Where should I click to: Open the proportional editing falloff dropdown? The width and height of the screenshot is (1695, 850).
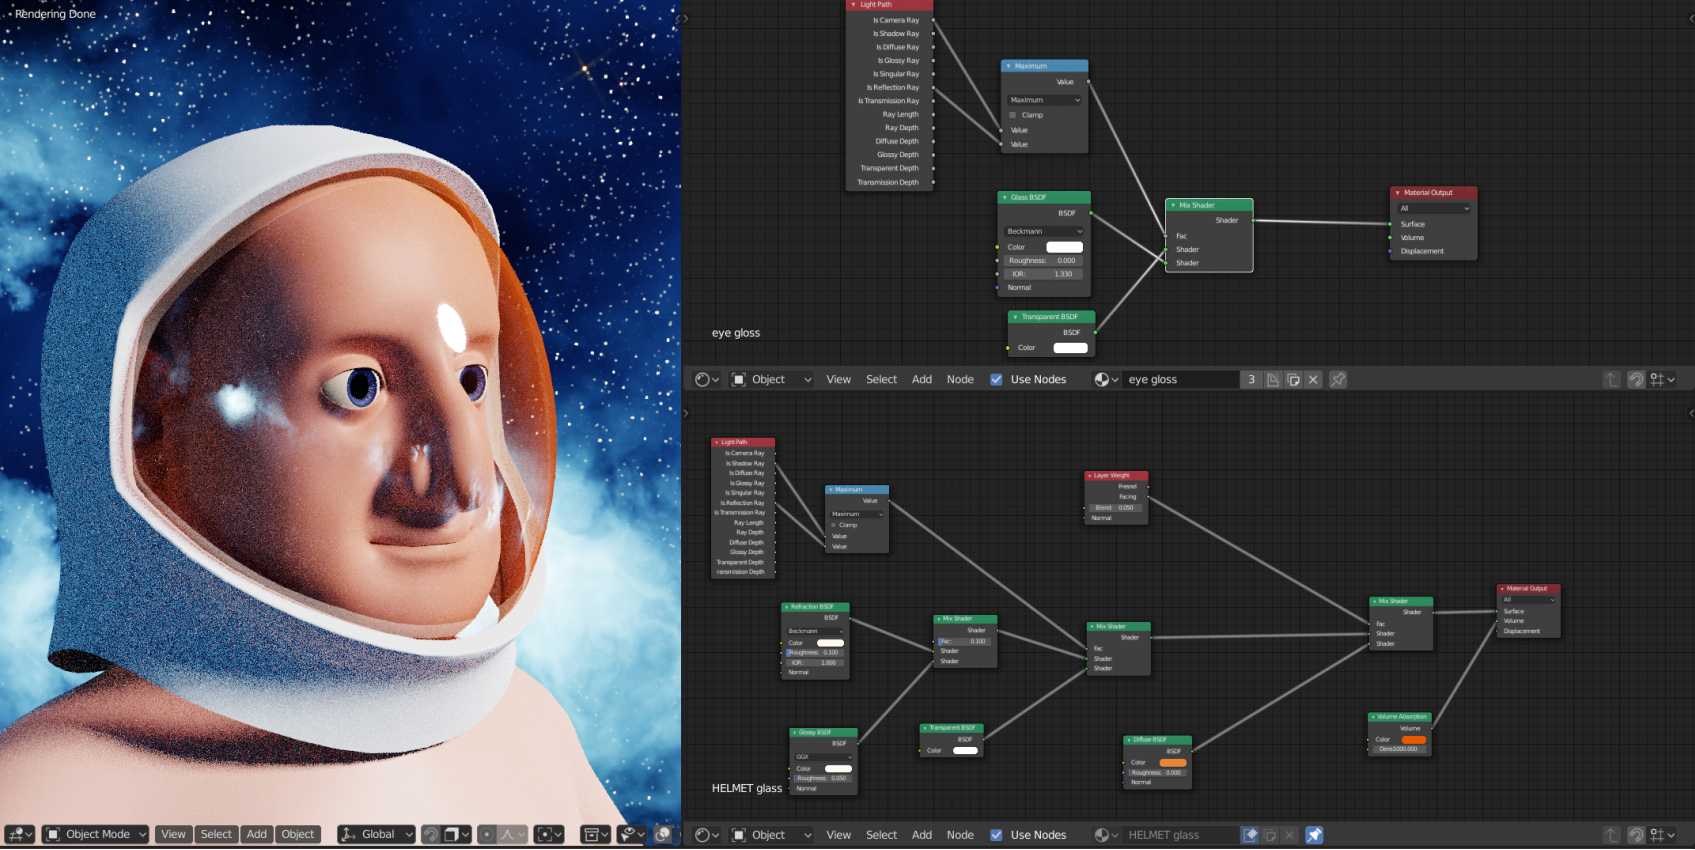click(513, 834)
